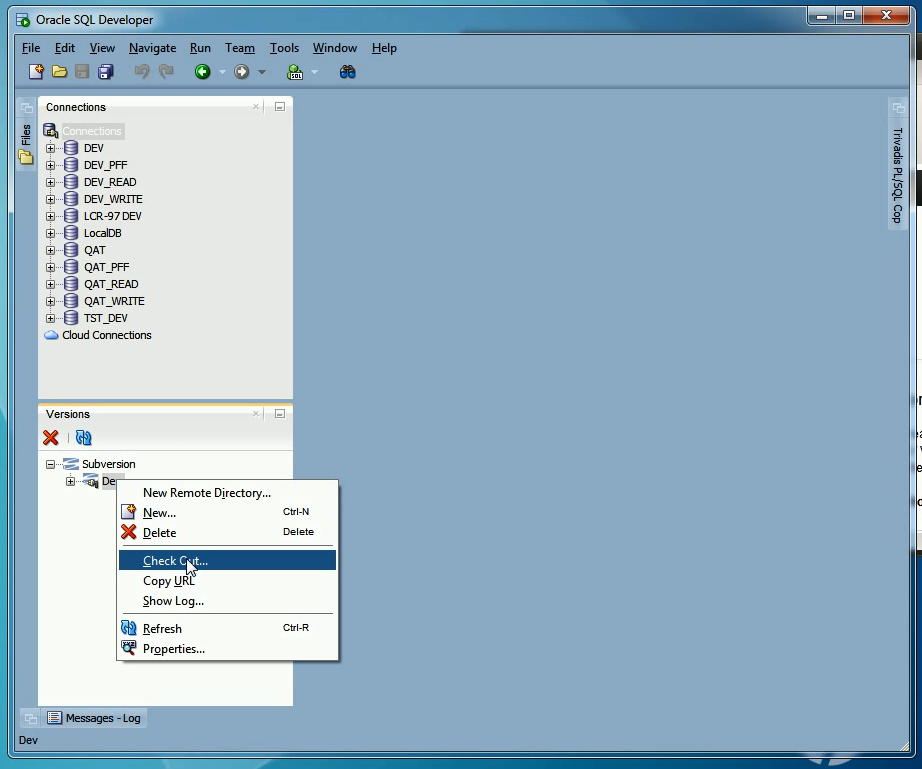Click the Messages - Log icon
Viewport: 922px width, 769px height.
[55, 718]
